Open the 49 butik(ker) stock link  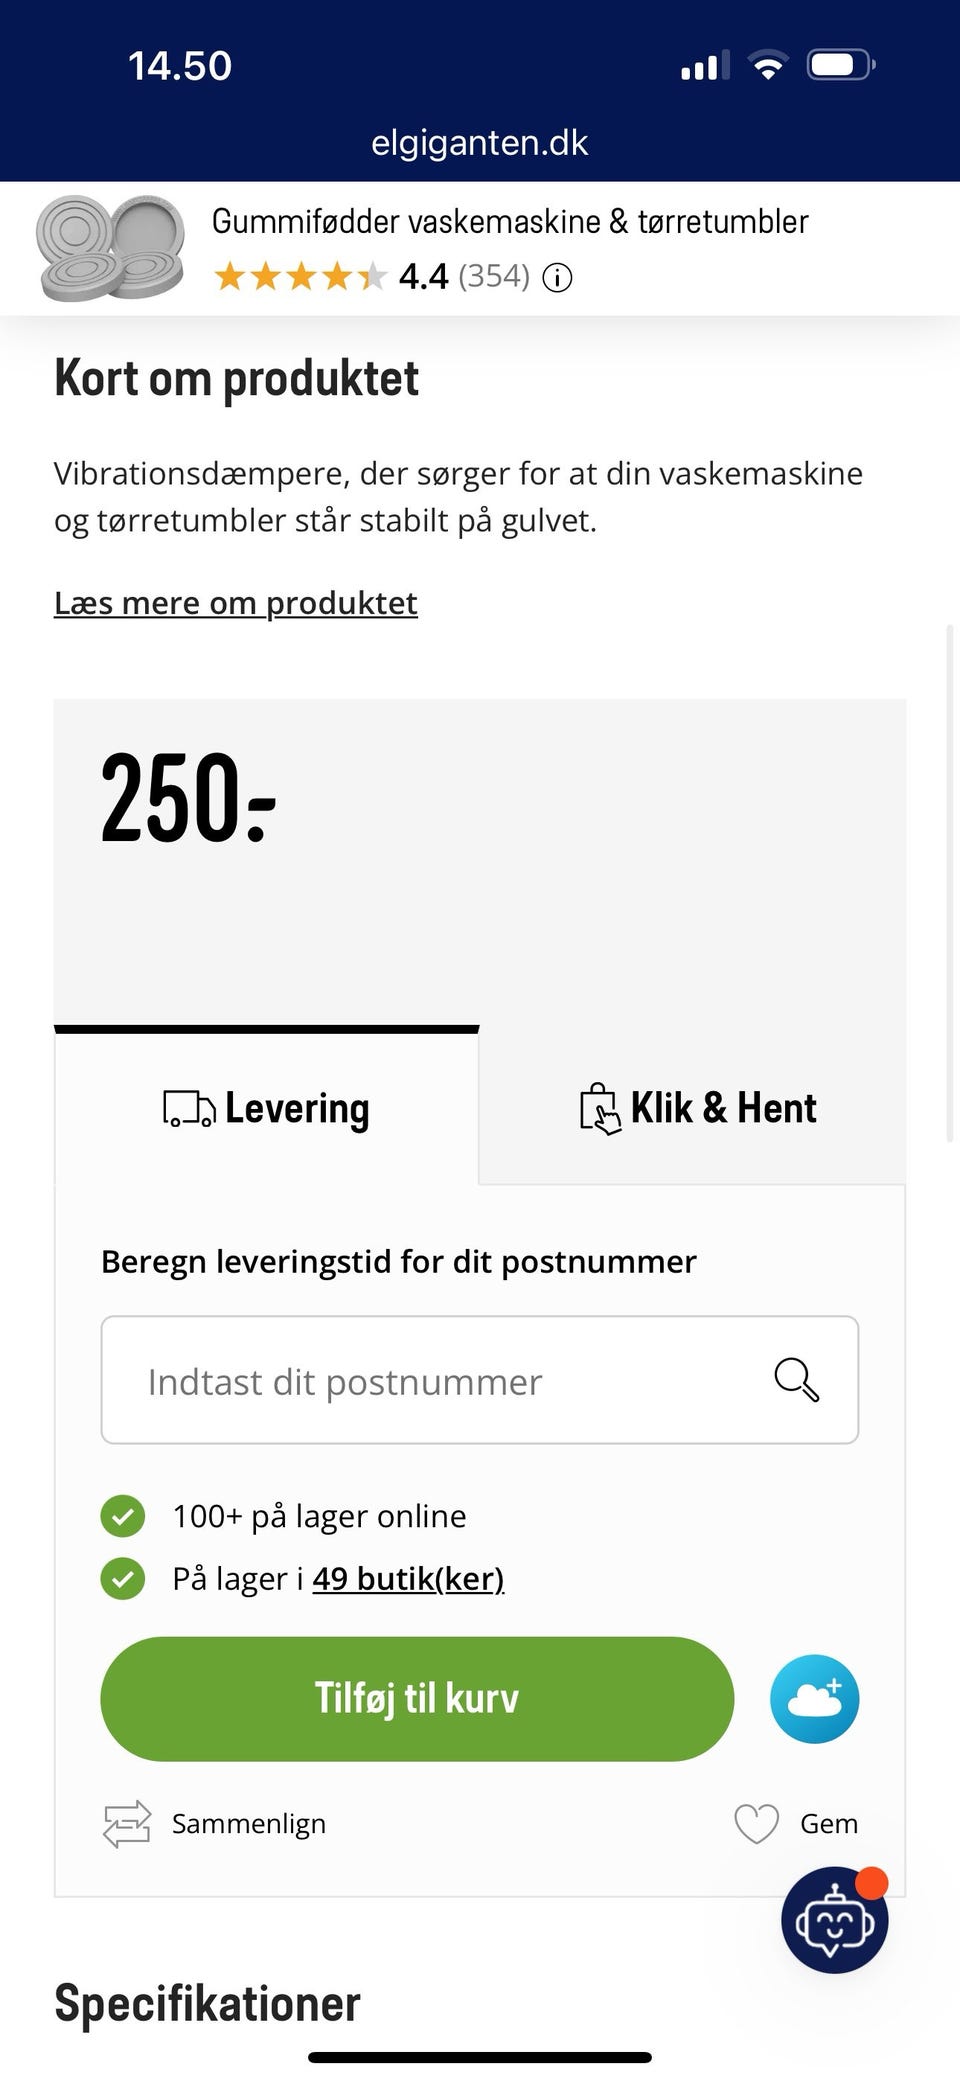408,1579
